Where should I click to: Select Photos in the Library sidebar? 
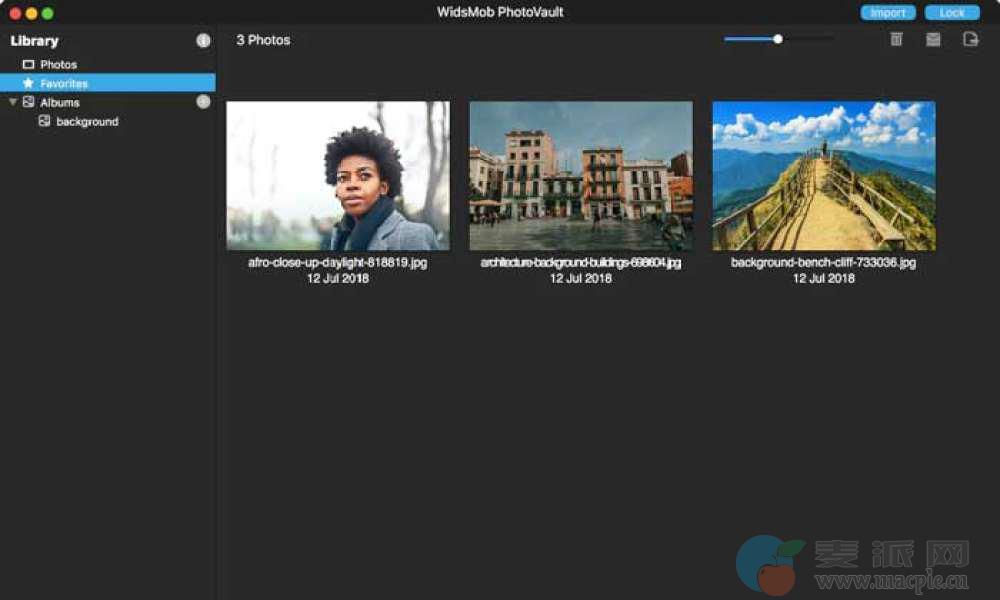[x=58, y=64]
